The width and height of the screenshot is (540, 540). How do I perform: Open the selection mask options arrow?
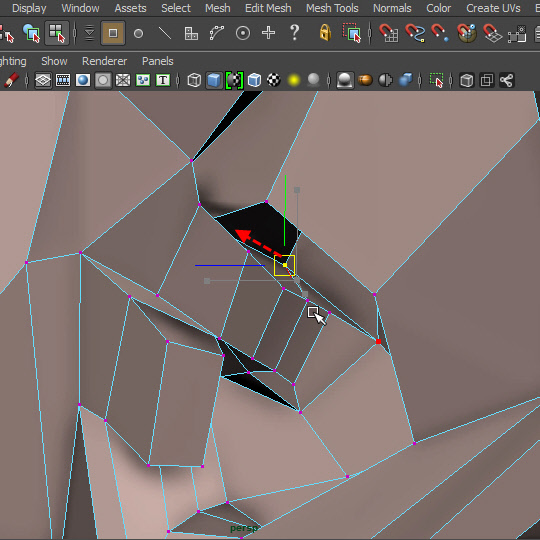pyautogui.click(x=89, y=33)
